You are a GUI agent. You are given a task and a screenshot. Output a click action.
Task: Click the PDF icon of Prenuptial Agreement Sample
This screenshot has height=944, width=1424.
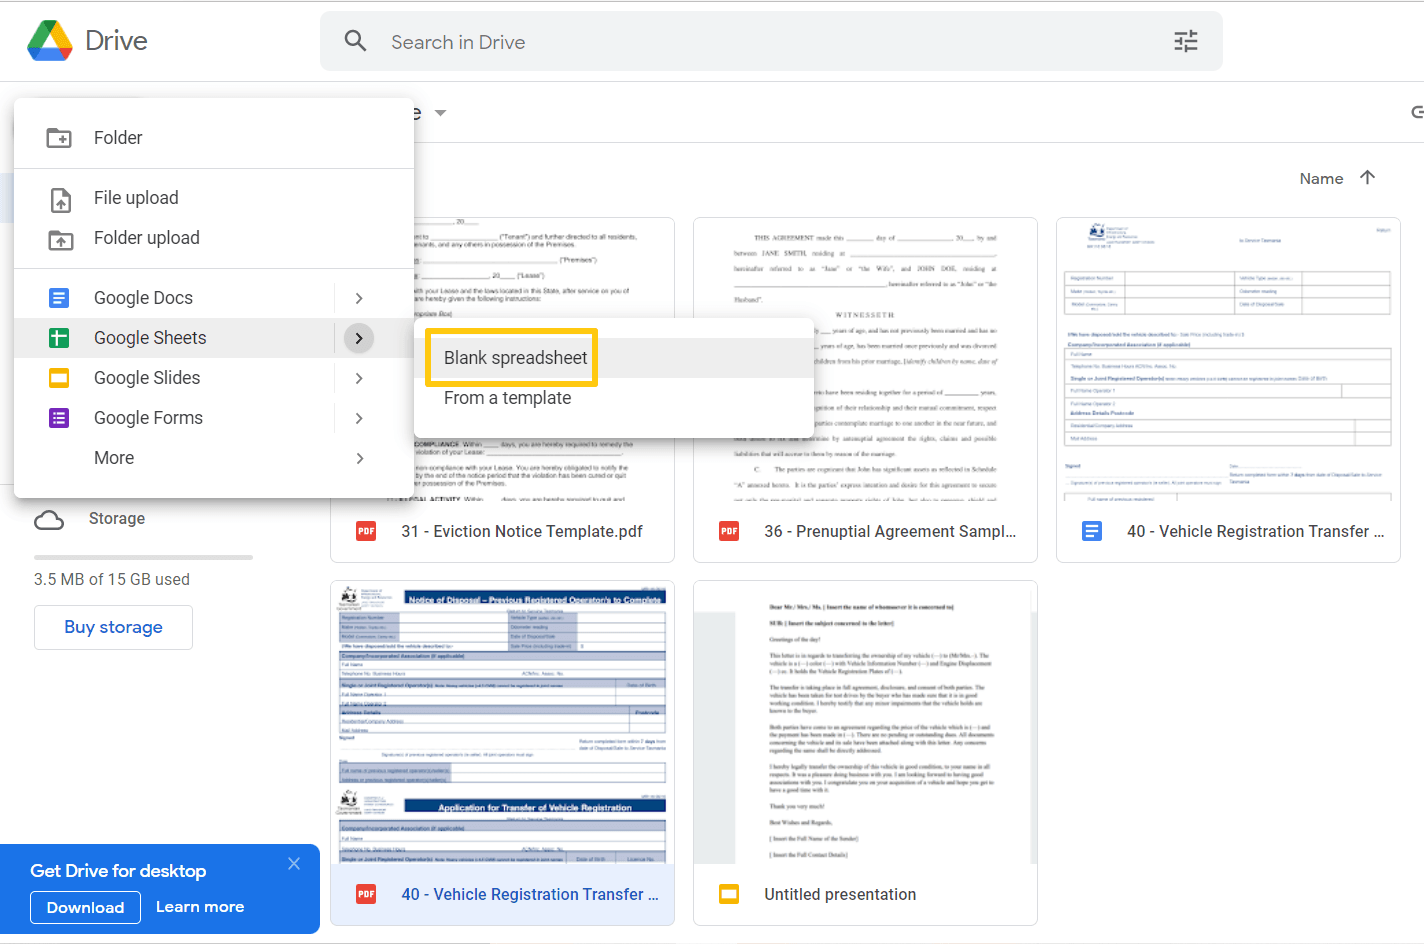pos(729,531)
